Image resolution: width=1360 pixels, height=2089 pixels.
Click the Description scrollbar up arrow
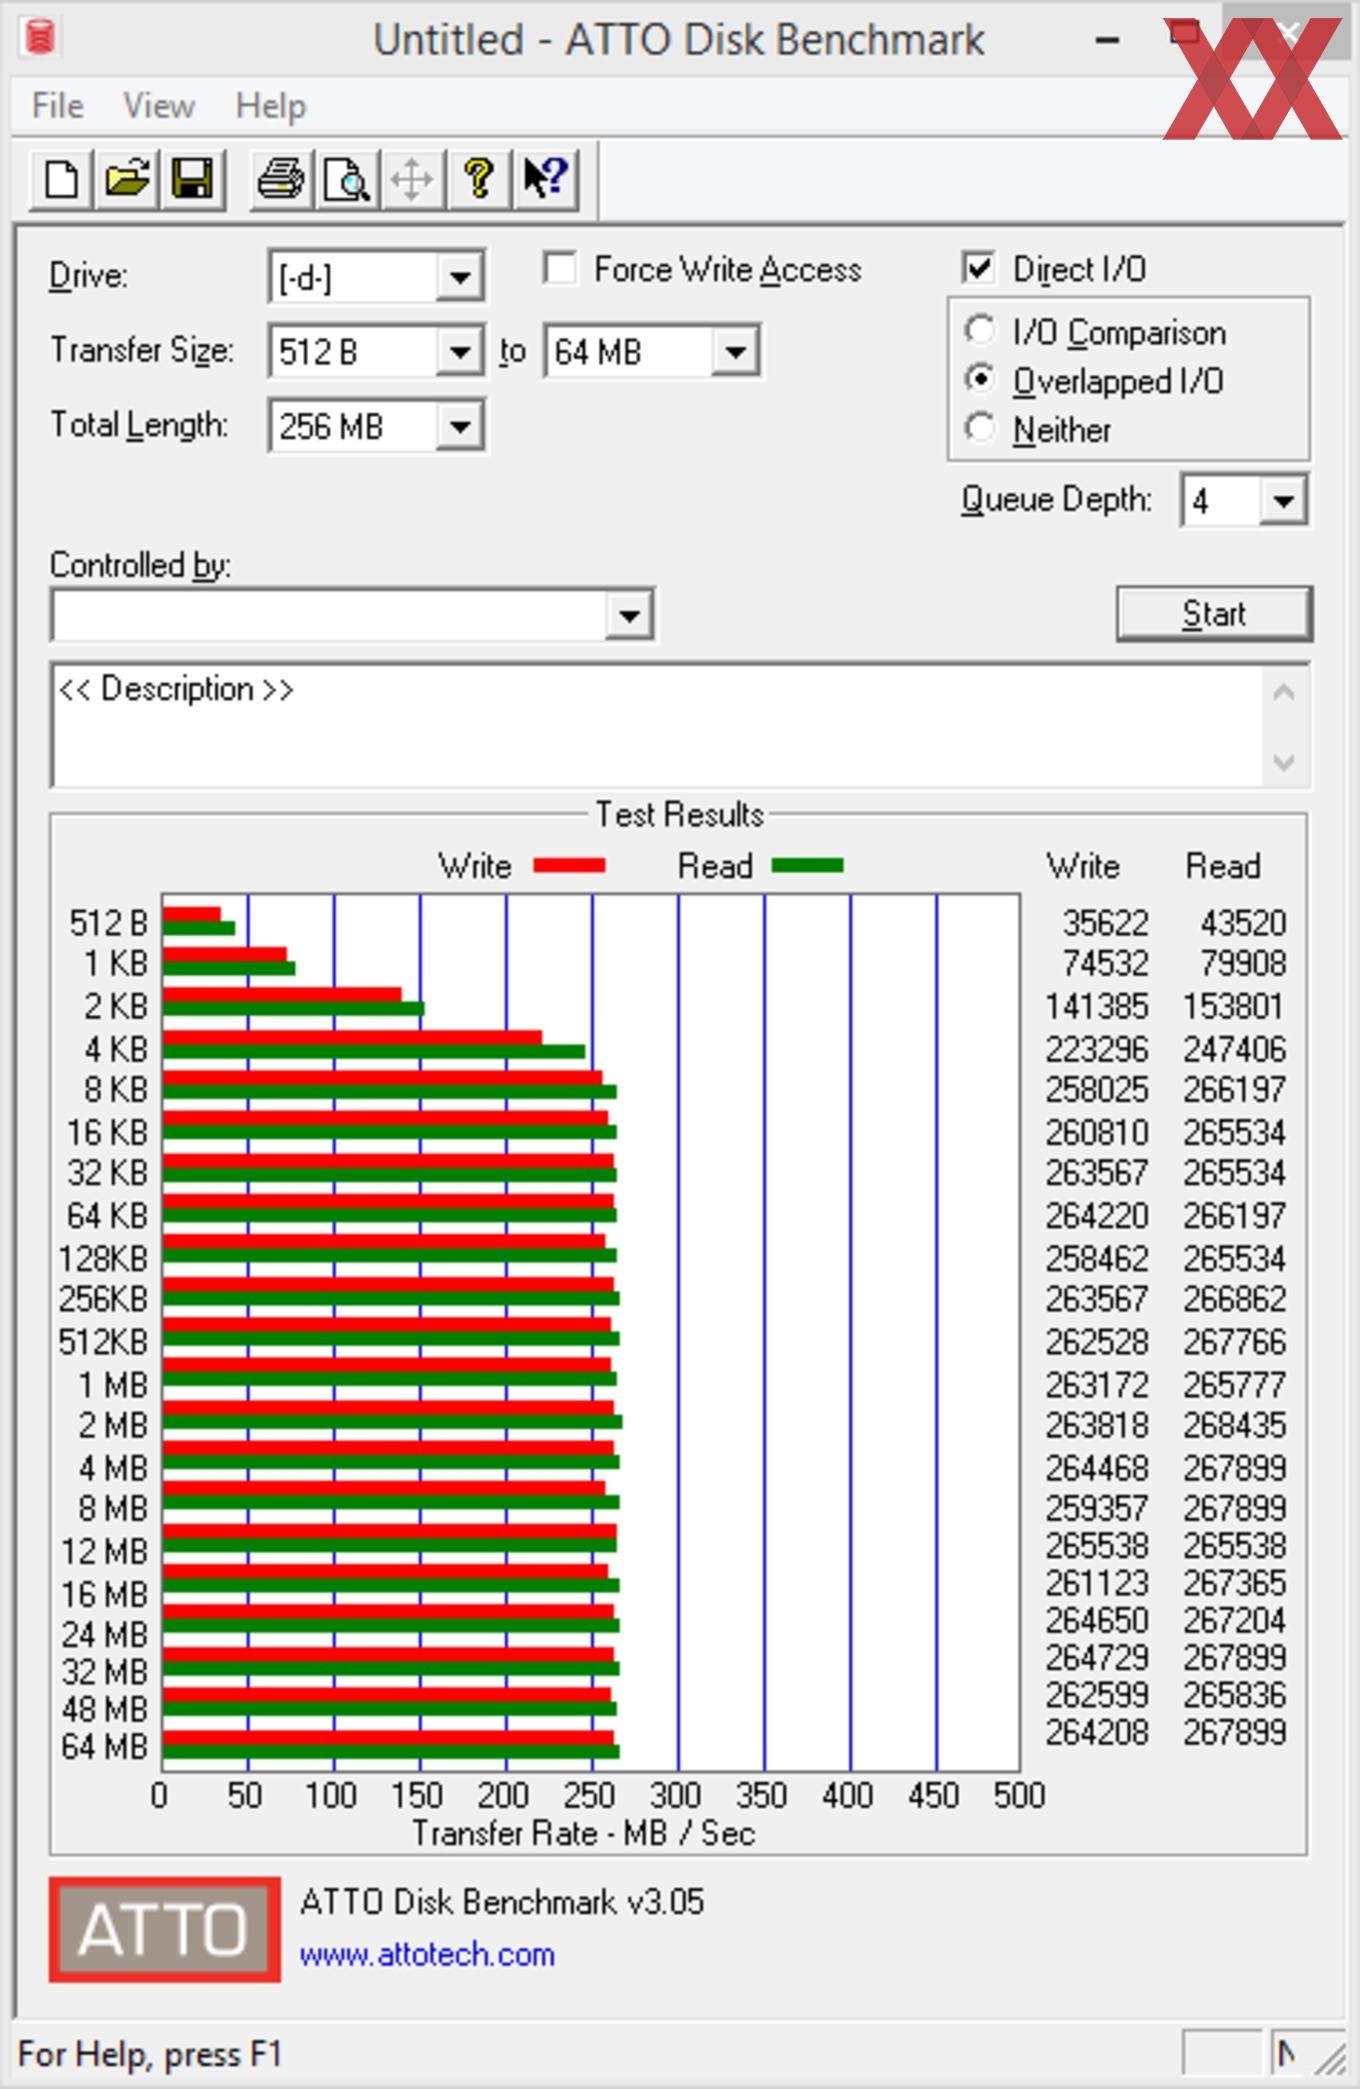(x=1284, y=692)
